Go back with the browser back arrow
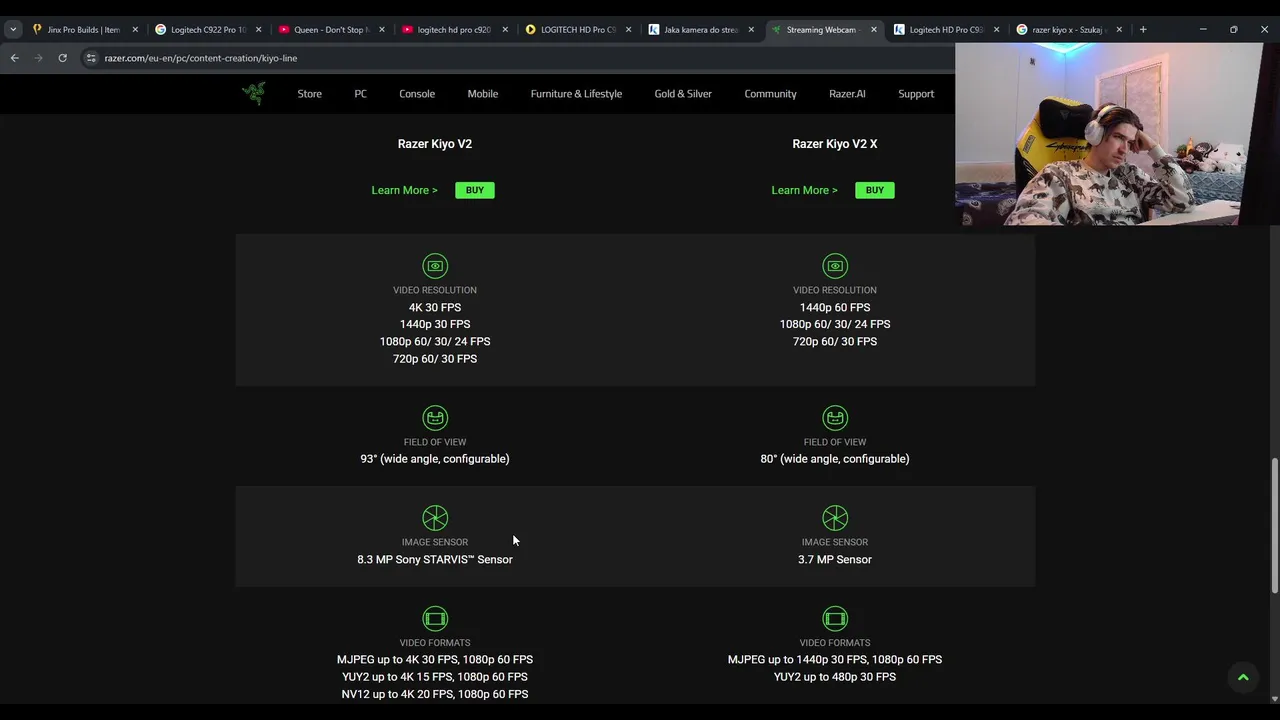The height and width of the screenshot is (720, 1280). 15,58
